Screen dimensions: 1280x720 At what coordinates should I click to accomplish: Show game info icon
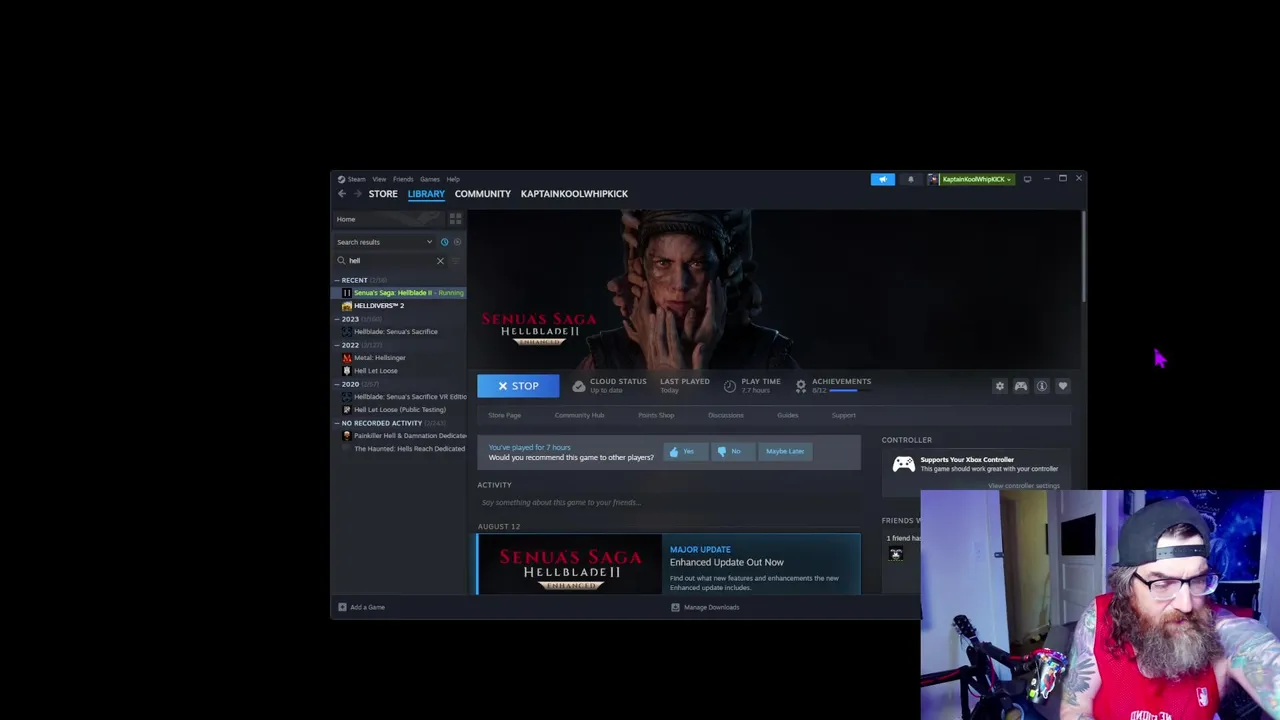click(1041, 386)
